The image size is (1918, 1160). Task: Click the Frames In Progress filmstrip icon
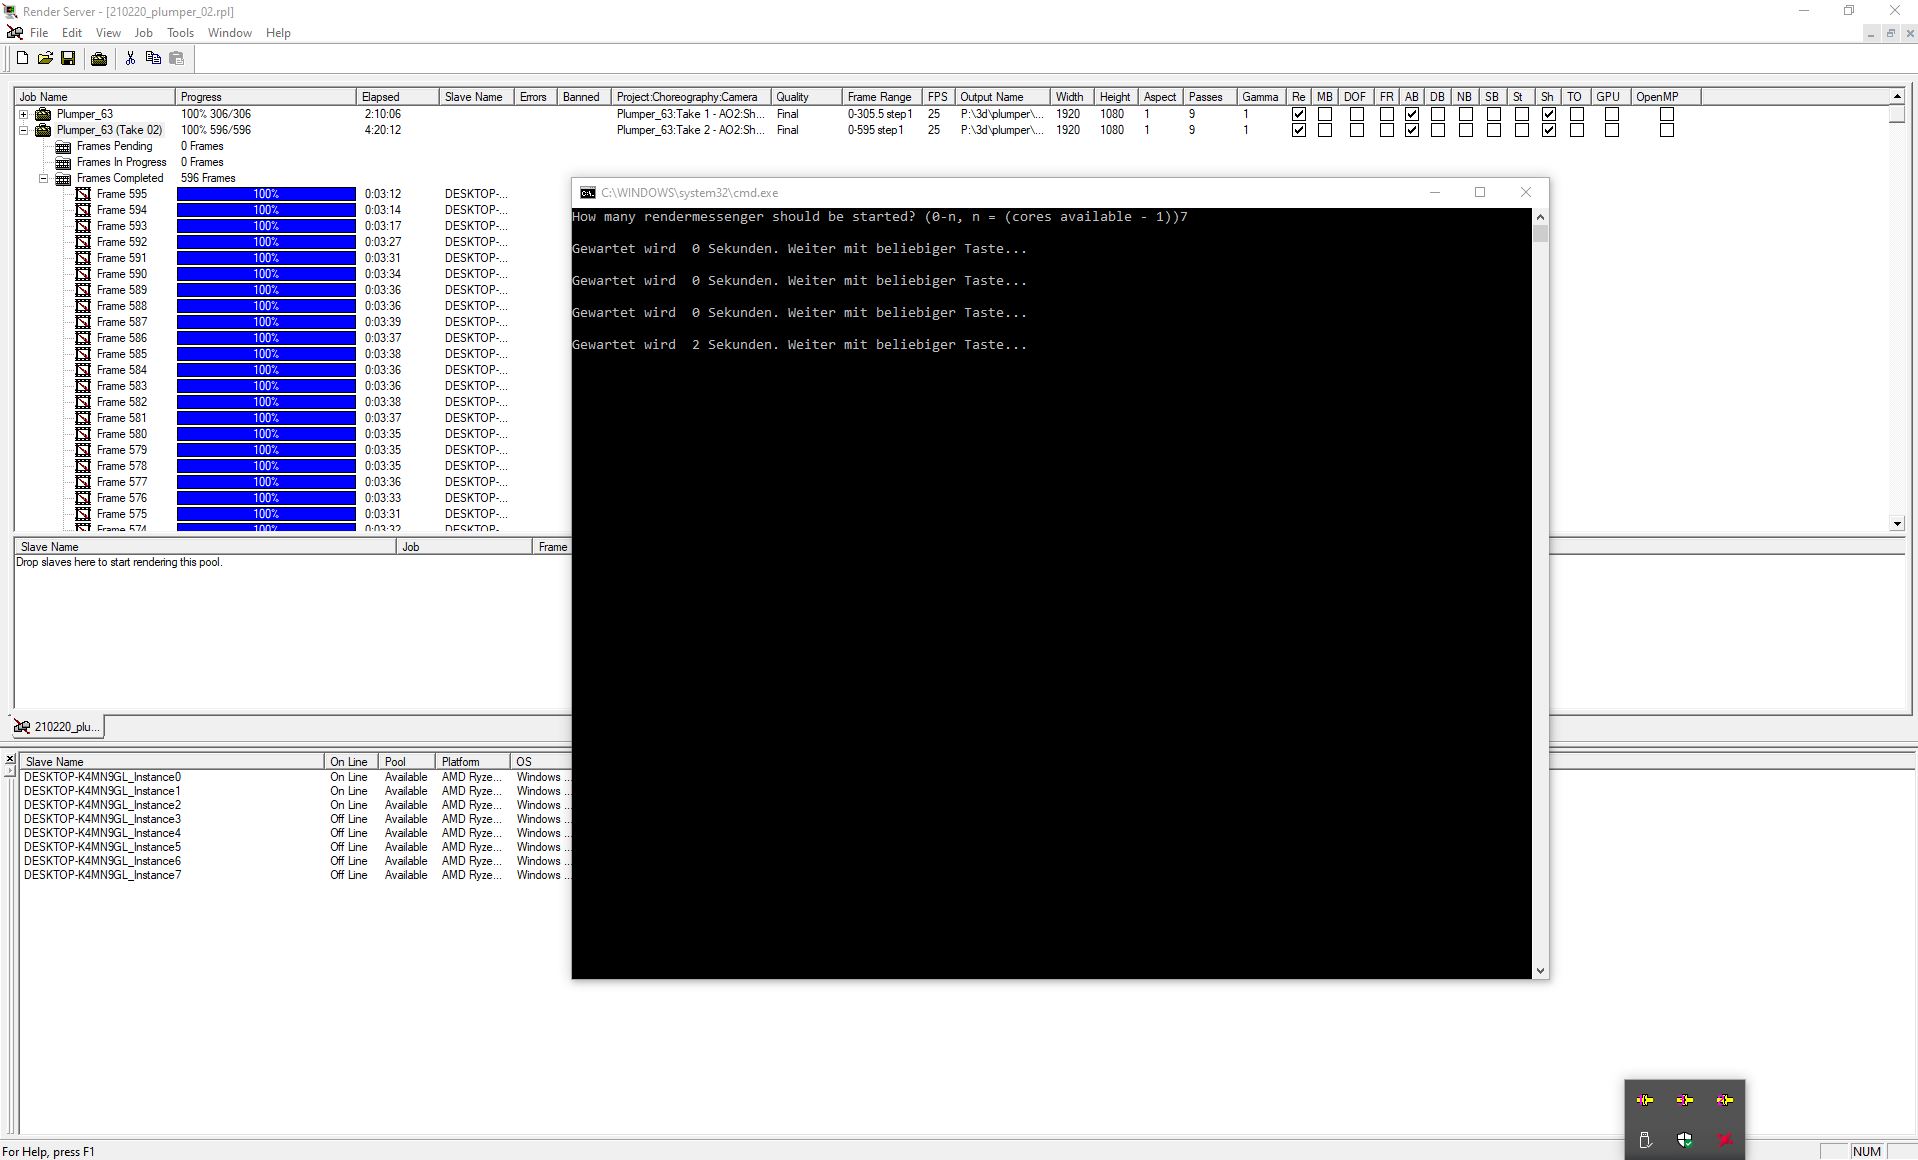coord(63,162)
